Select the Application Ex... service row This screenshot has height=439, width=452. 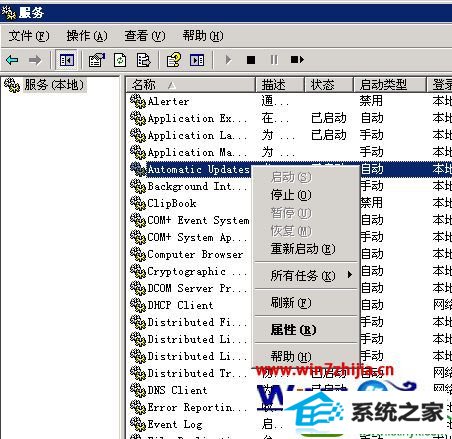[x=289, y=118]
